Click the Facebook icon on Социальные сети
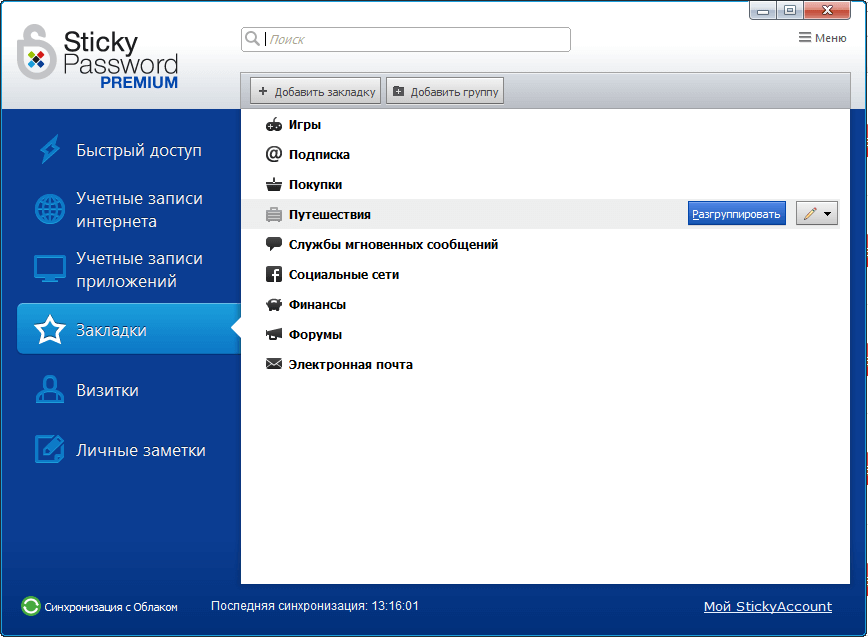The height and width of the screenshot is (638, 868). (x=274, y=274)
